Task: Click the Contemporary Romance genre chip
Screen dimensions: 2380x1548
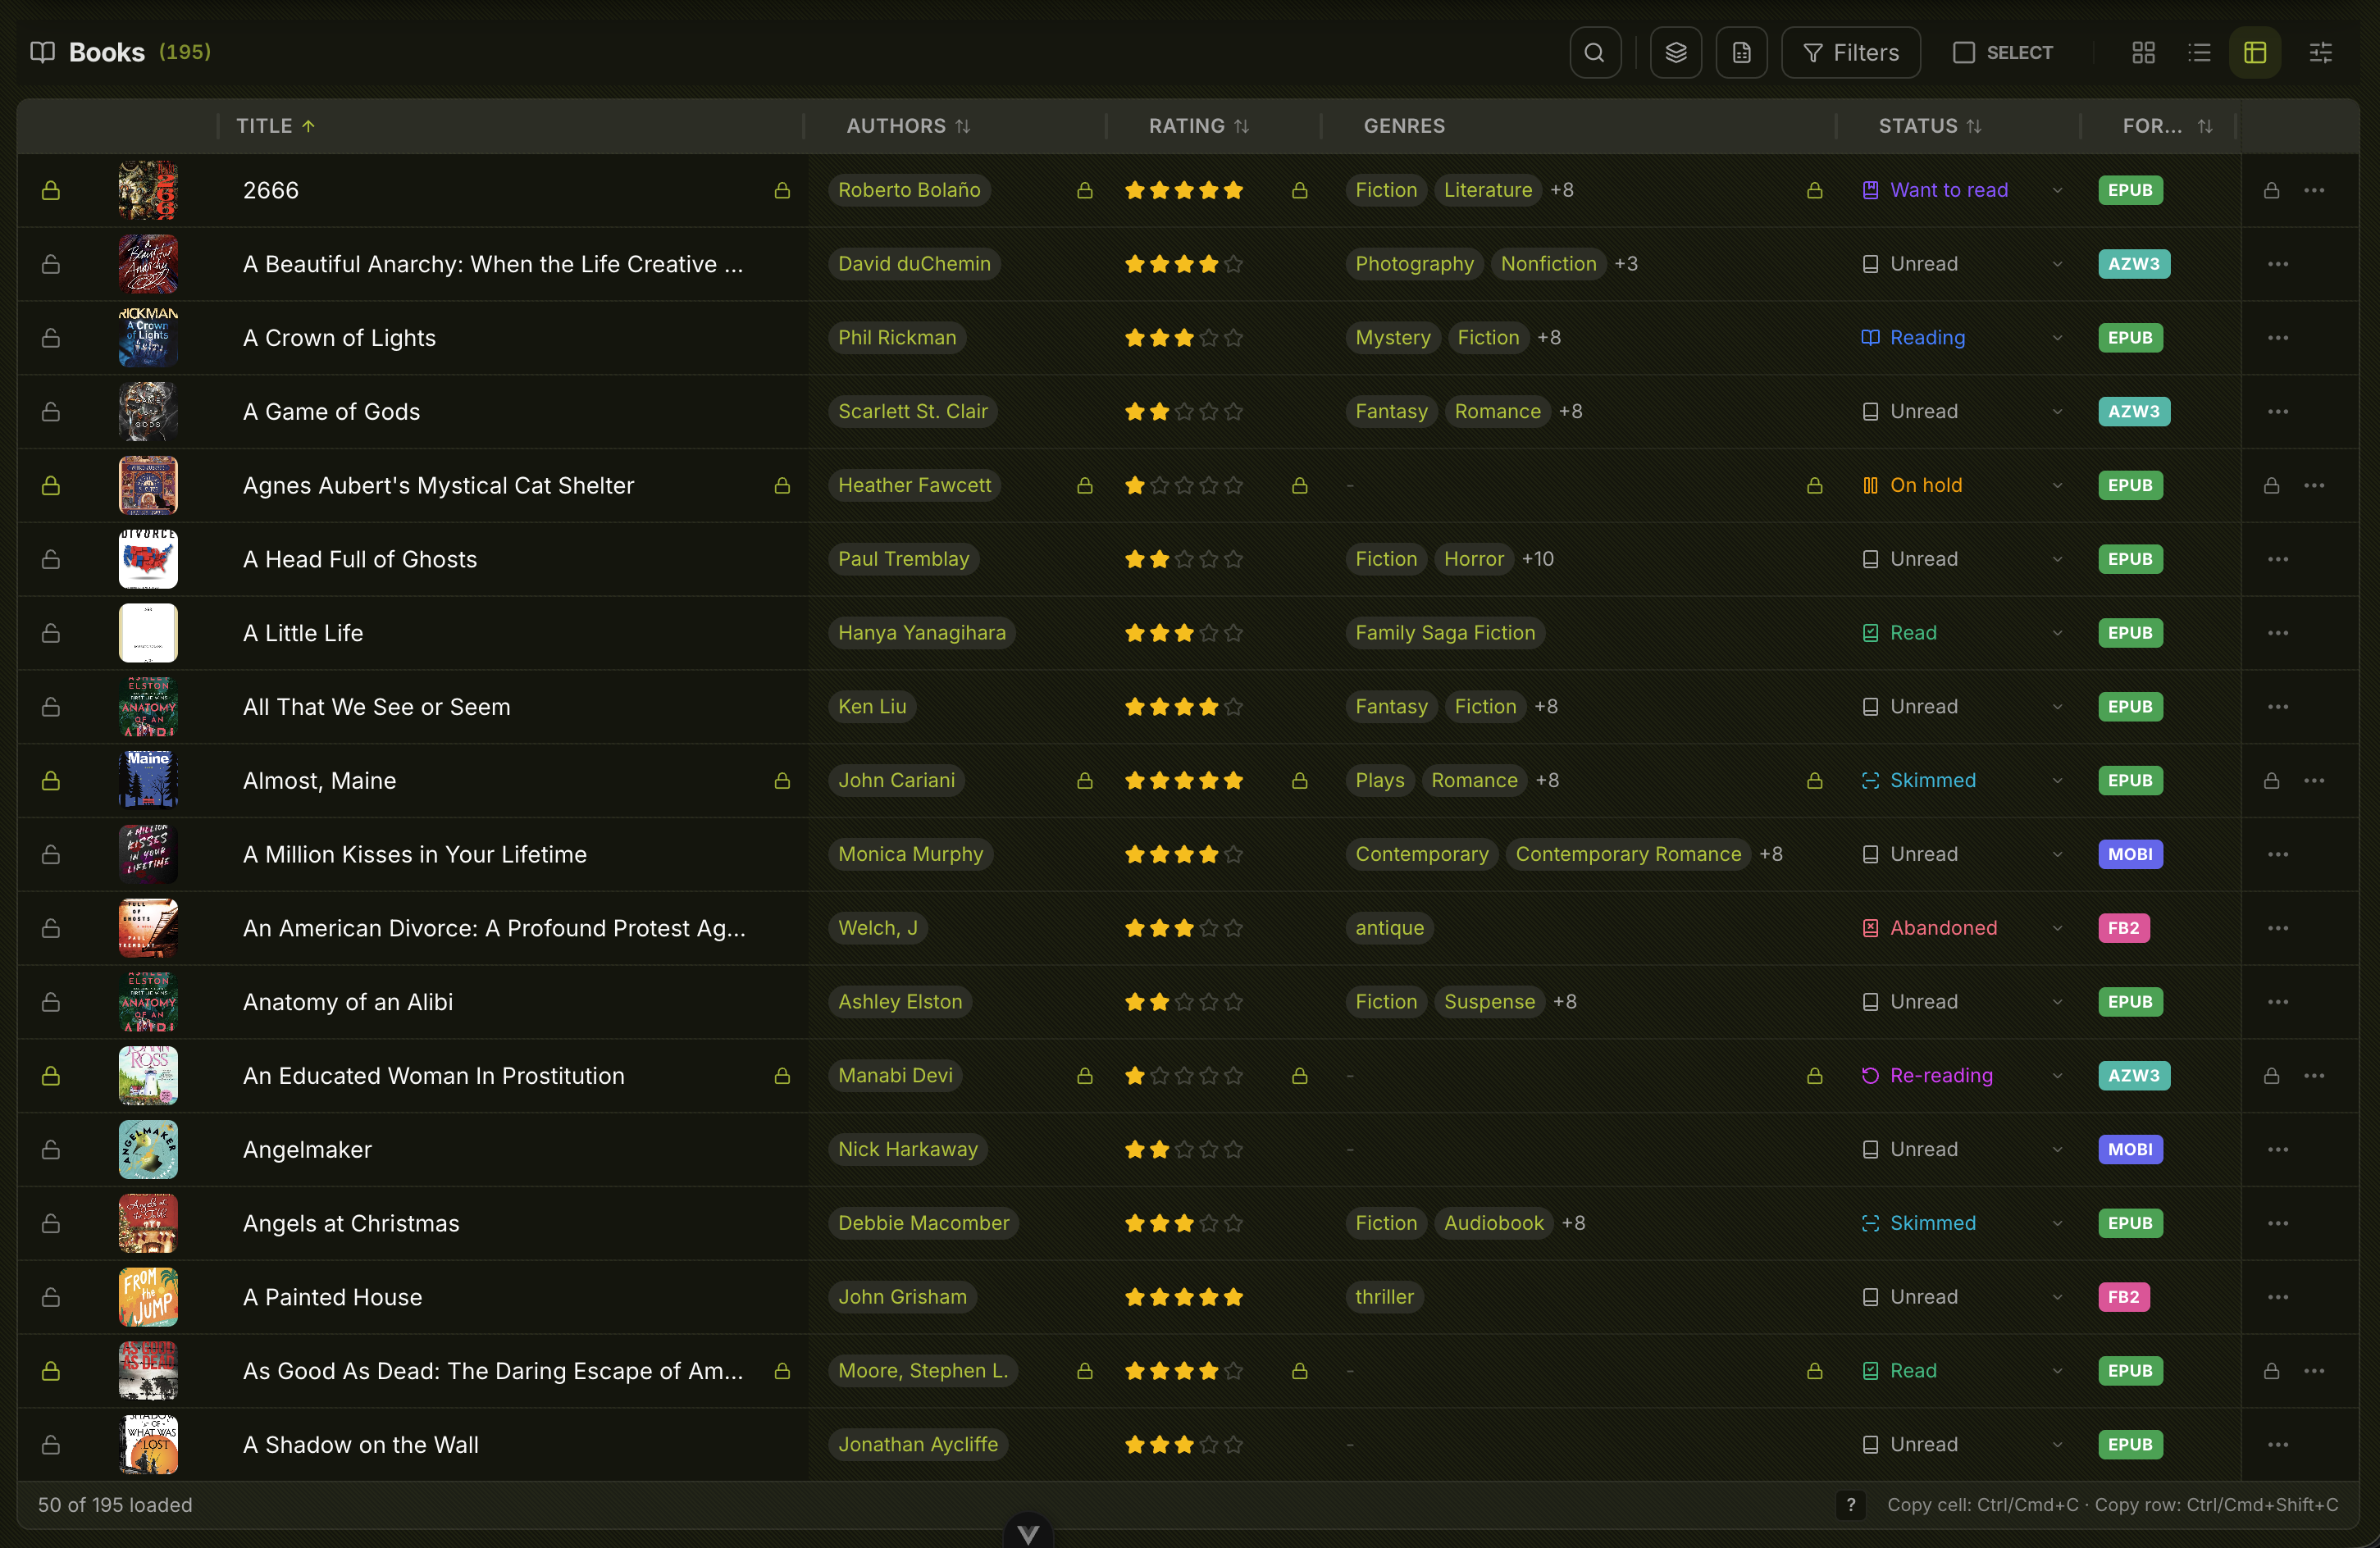Action: 1628,855
